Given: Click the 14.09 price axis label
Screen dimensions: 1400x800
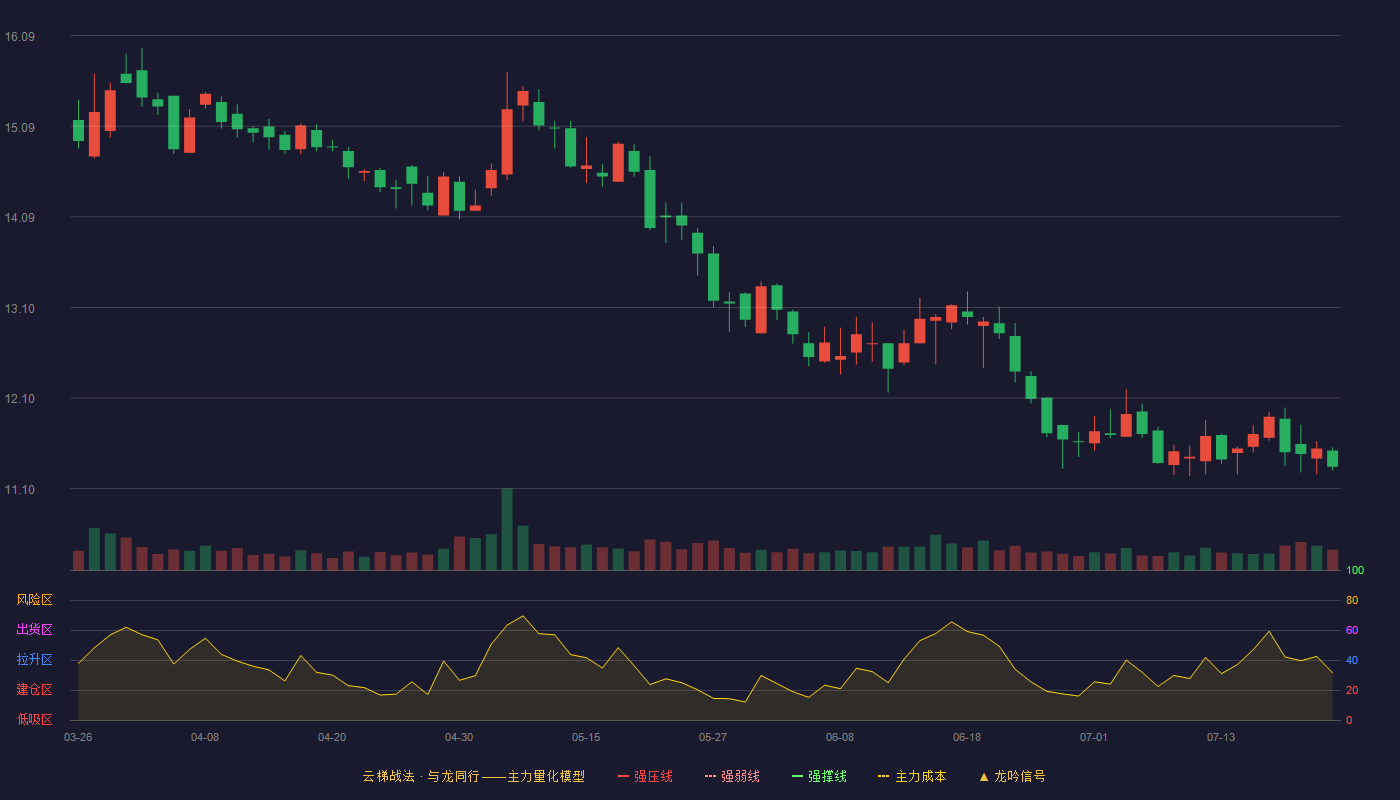Looking at the screenshot, I should (20, 218).
